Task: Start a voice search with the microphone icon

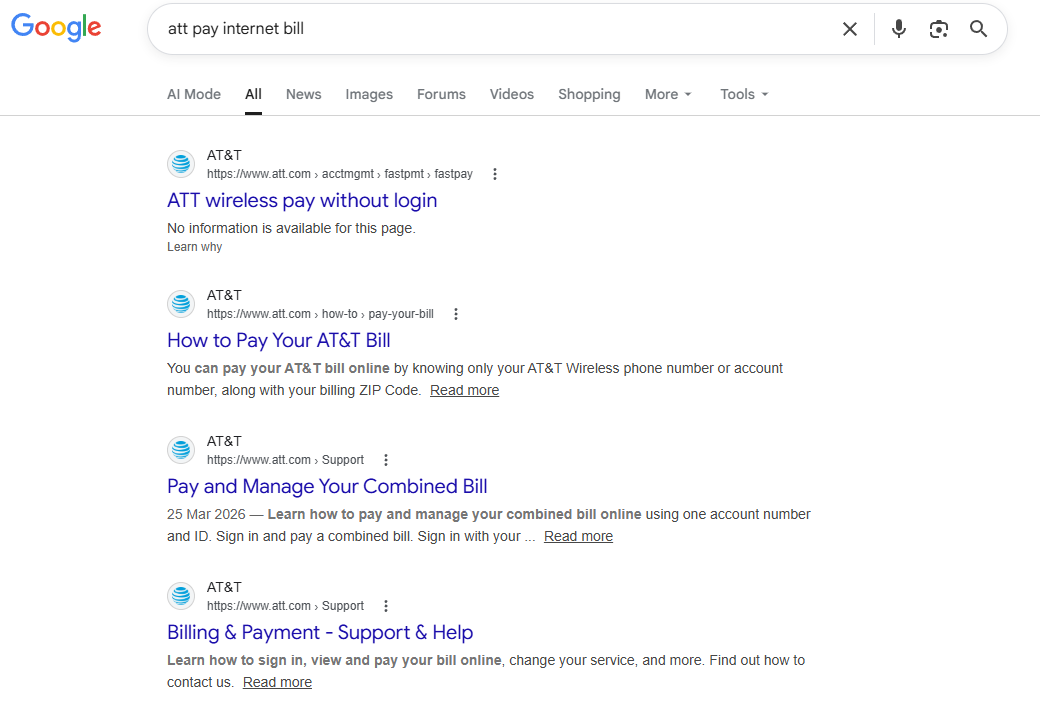Action: click(898, 29)
